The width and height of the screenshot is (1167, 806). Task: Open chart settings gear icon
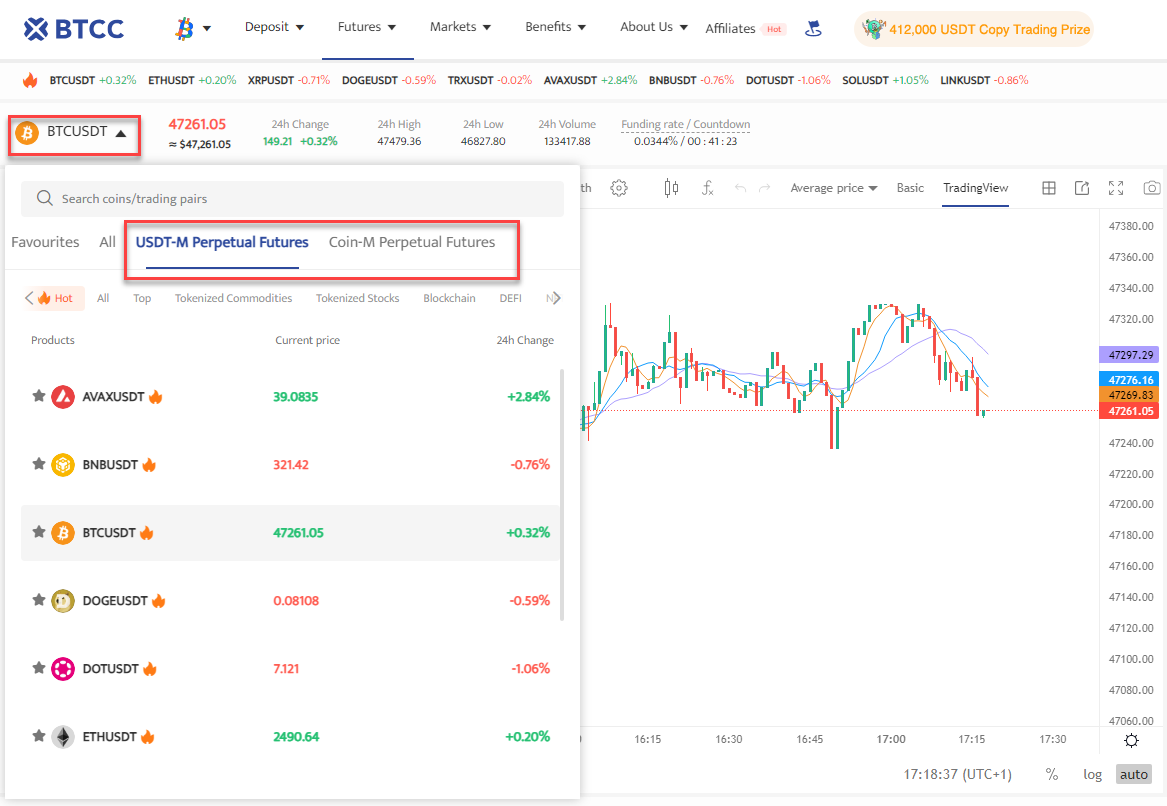click(618, 188)
